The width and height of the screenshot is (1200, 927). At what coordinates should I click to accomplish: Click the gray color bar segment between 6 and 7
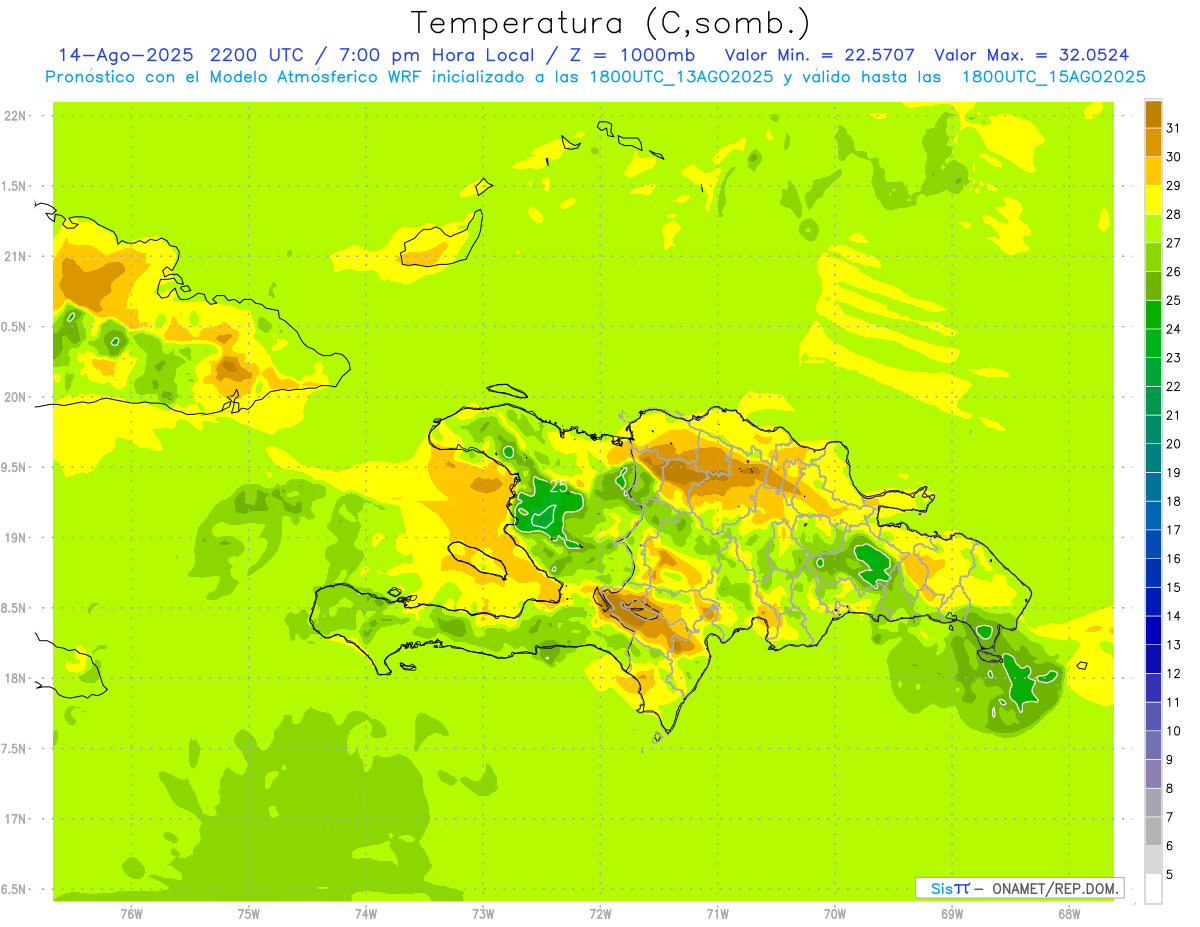1153,831
